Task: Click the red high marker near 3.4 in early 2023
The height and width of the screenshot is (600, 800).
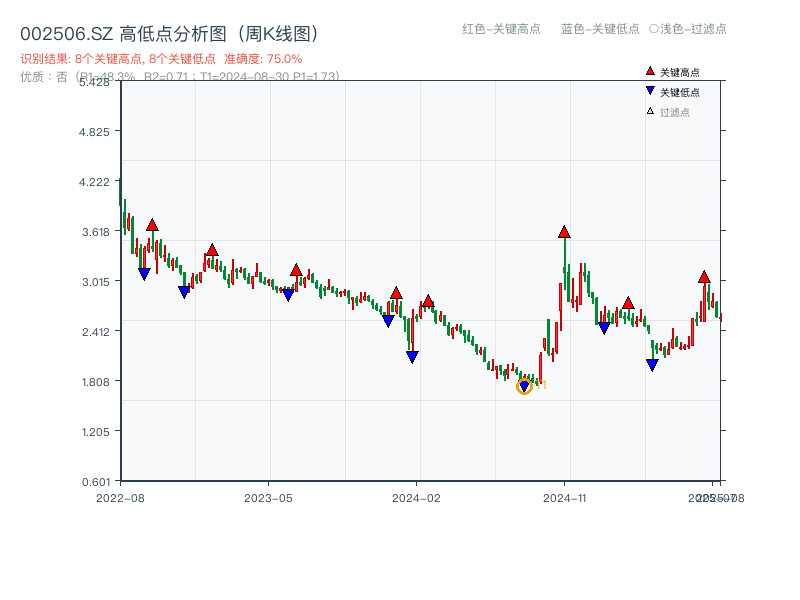Action: coord(212,250)
